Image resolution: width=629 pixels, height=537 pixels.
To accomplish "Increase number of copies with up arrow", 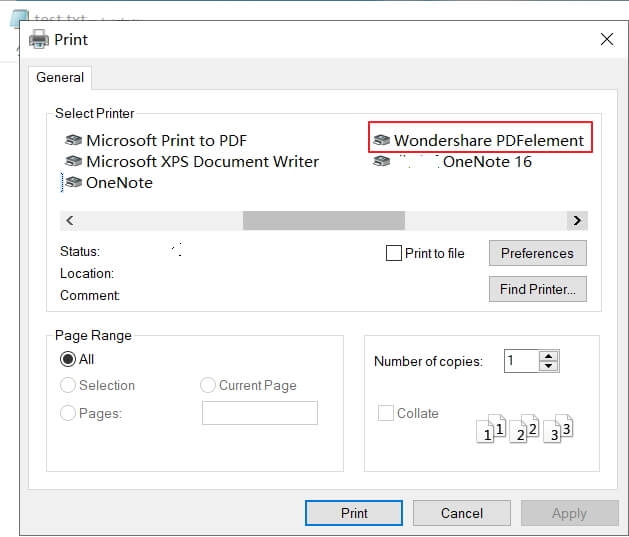I will coord(549,355).
